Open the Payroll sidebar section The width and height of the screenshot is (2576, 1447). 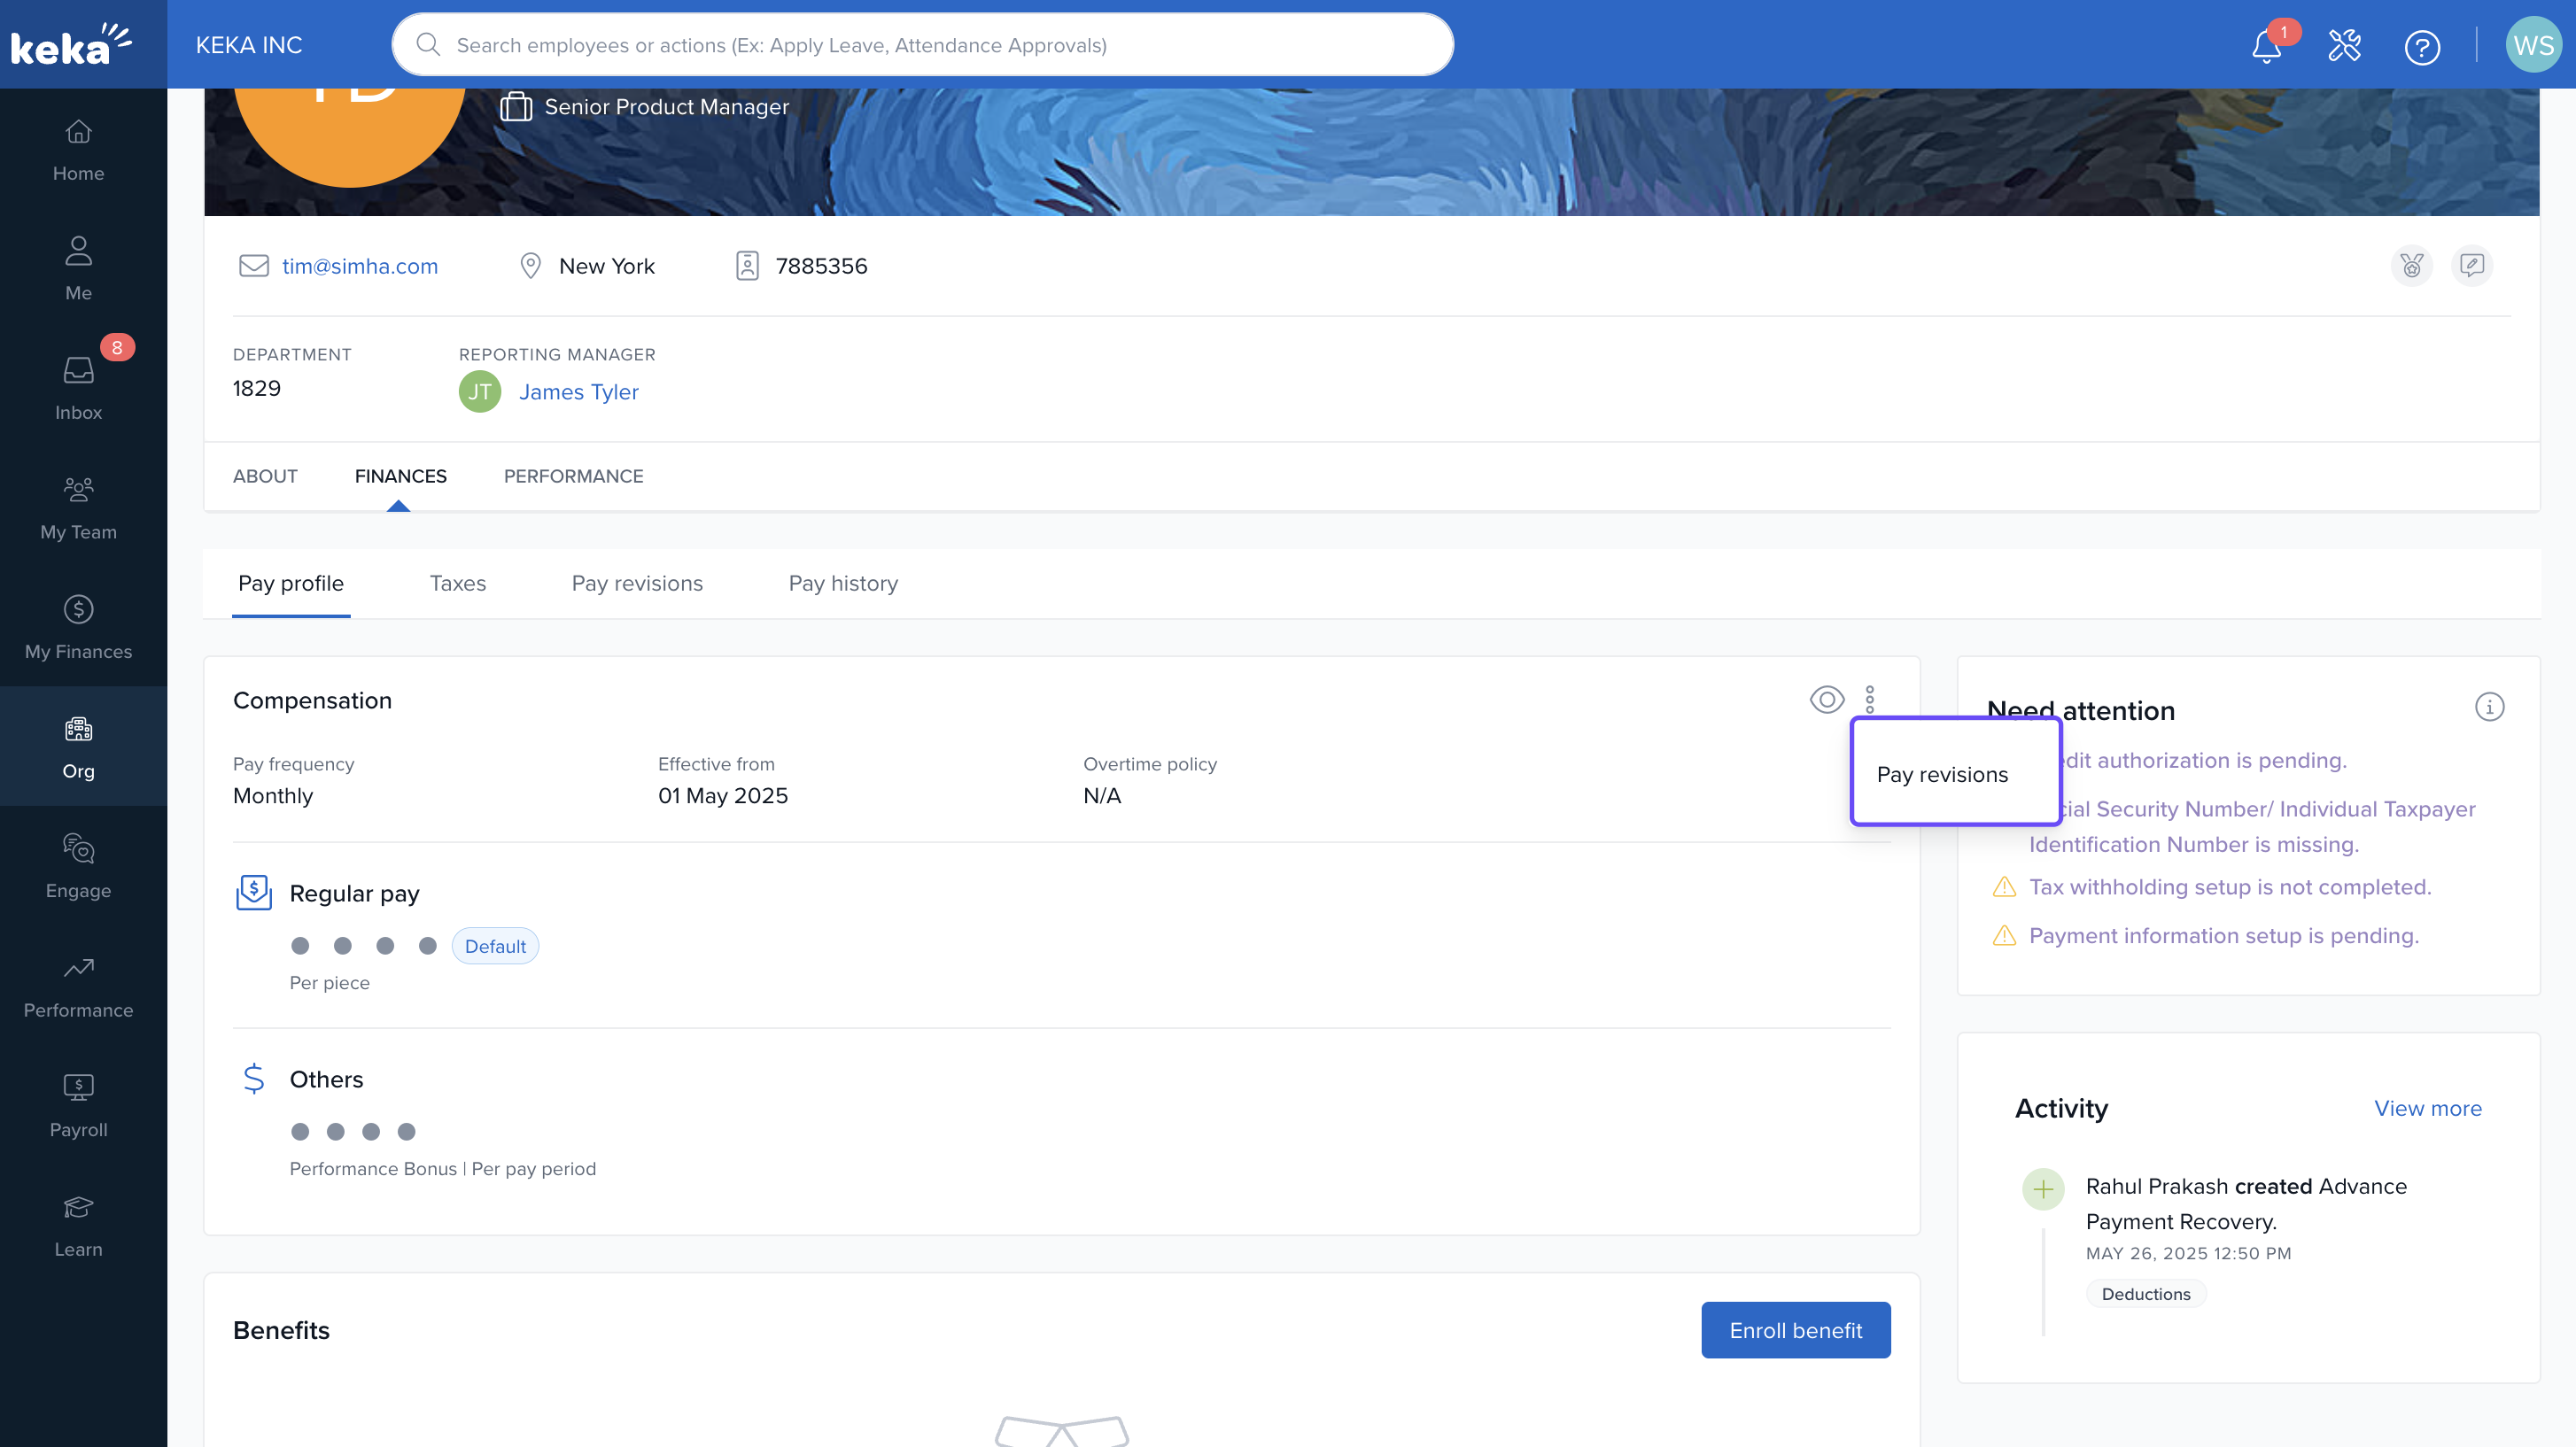click(x=78, y=1104)
